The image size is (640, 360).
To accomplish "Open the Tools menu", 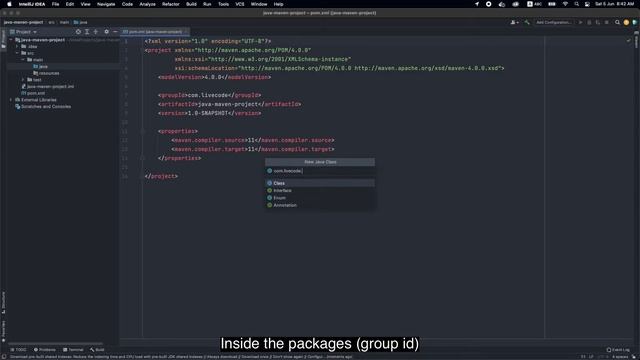I will [223, 4].
